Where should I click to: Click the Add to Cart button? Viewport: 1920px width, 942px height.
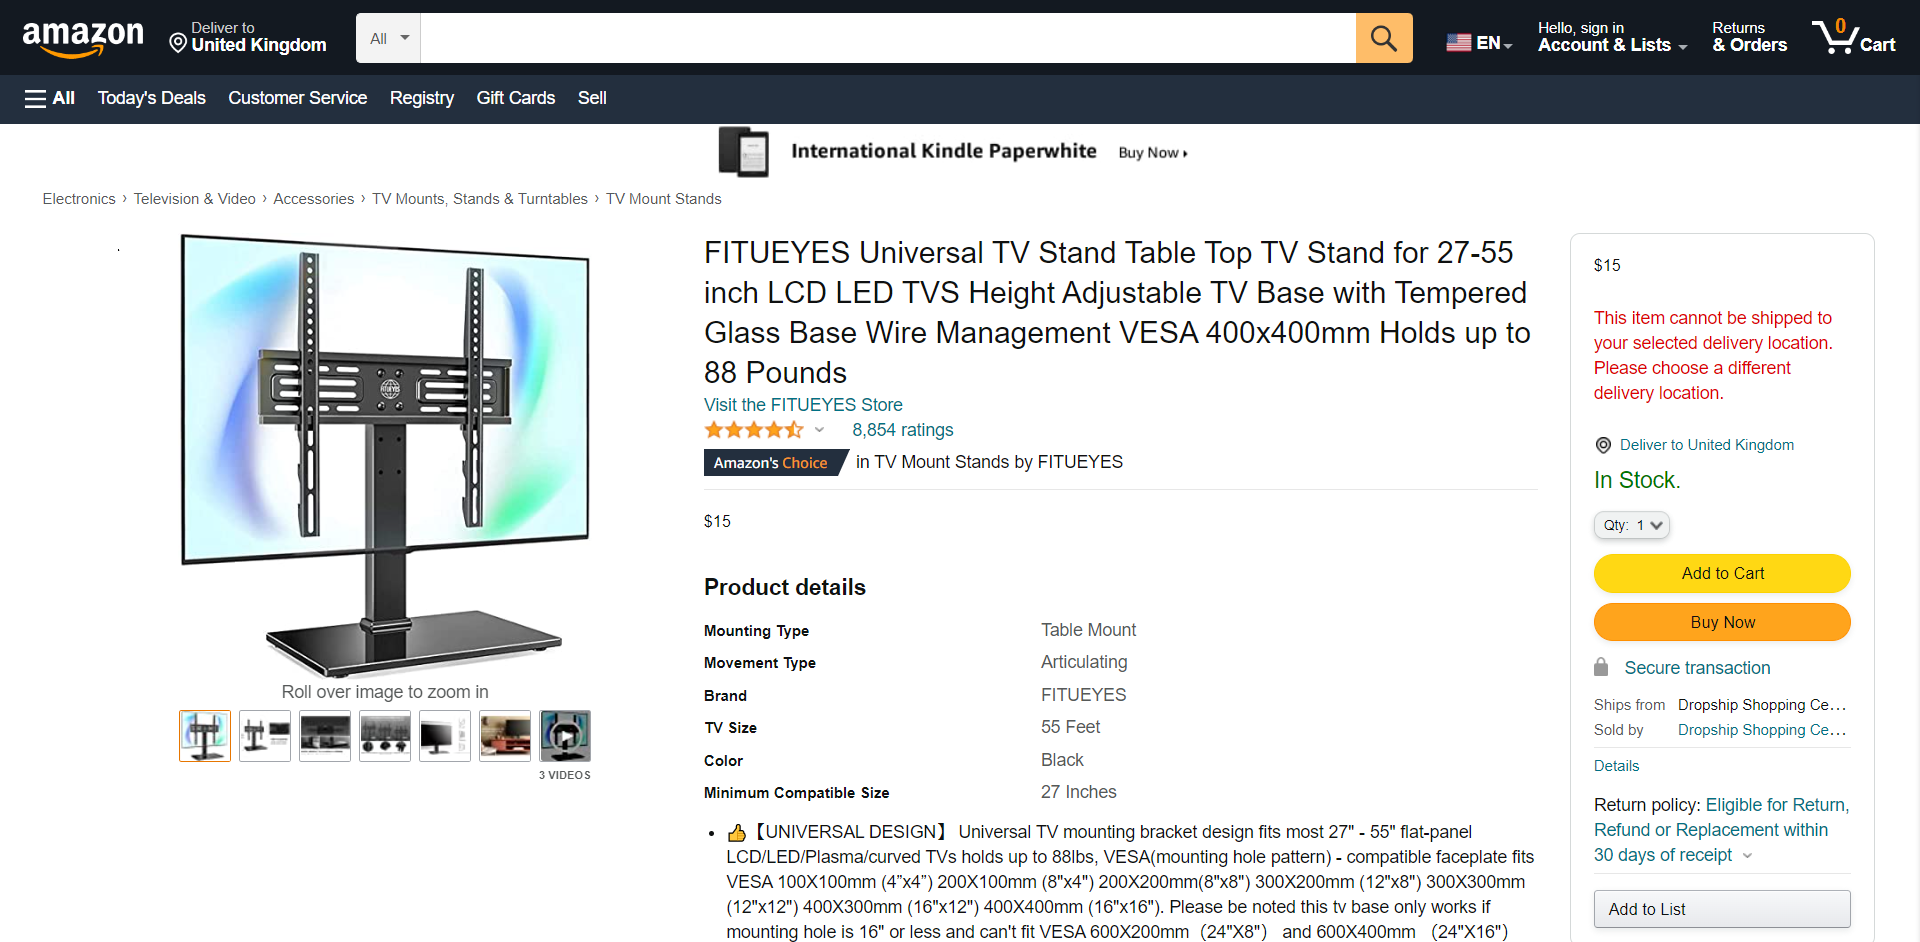coord(1721,573)
